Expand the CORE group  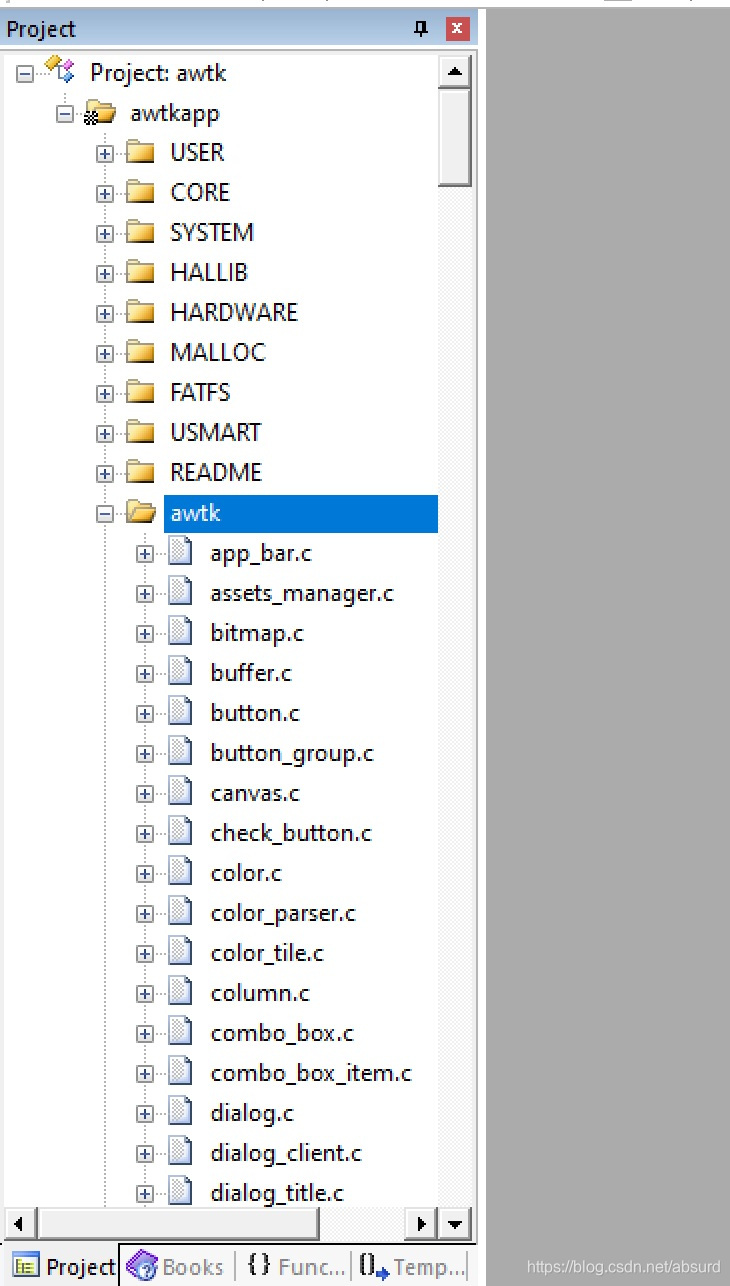point(105,193)
